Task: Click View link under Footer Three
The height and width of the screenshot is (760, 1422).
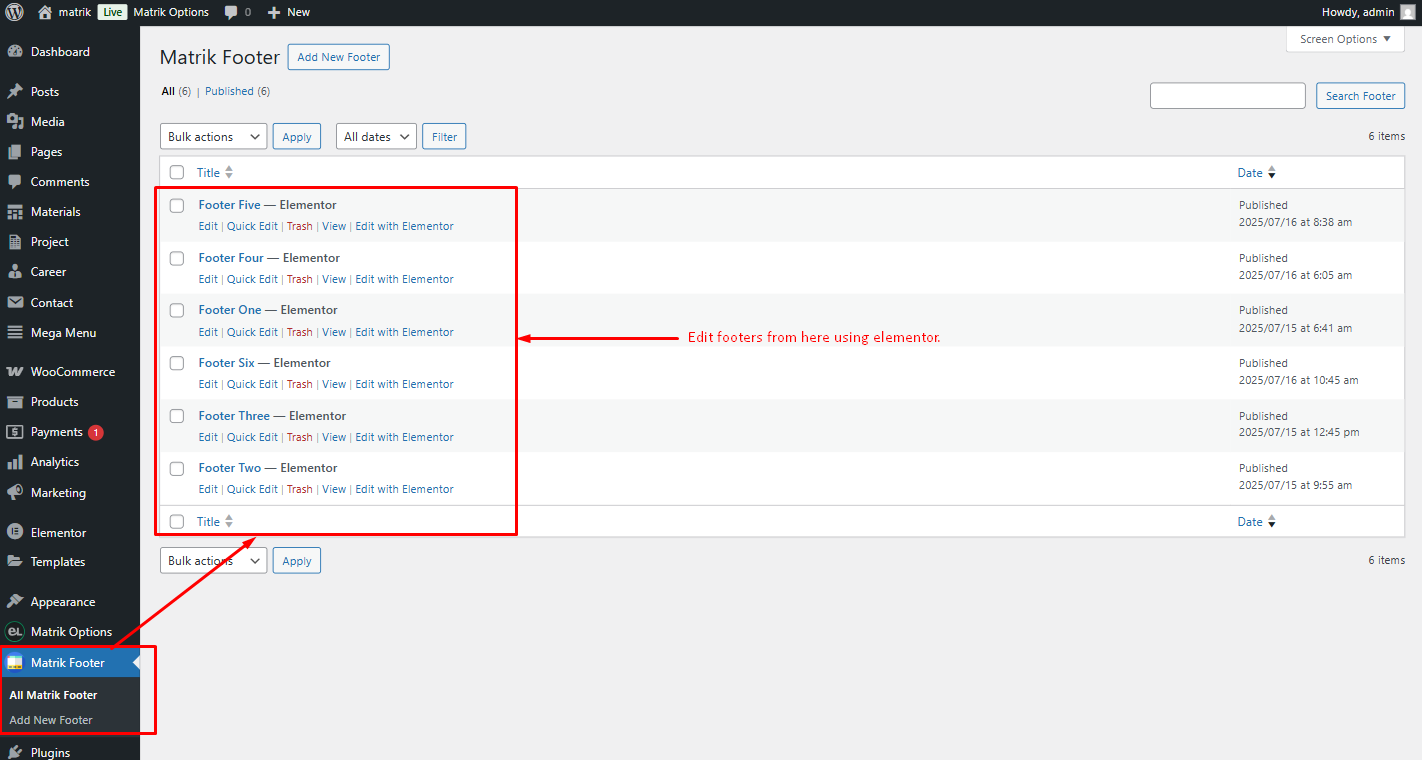Action: [x=334, y=438]
